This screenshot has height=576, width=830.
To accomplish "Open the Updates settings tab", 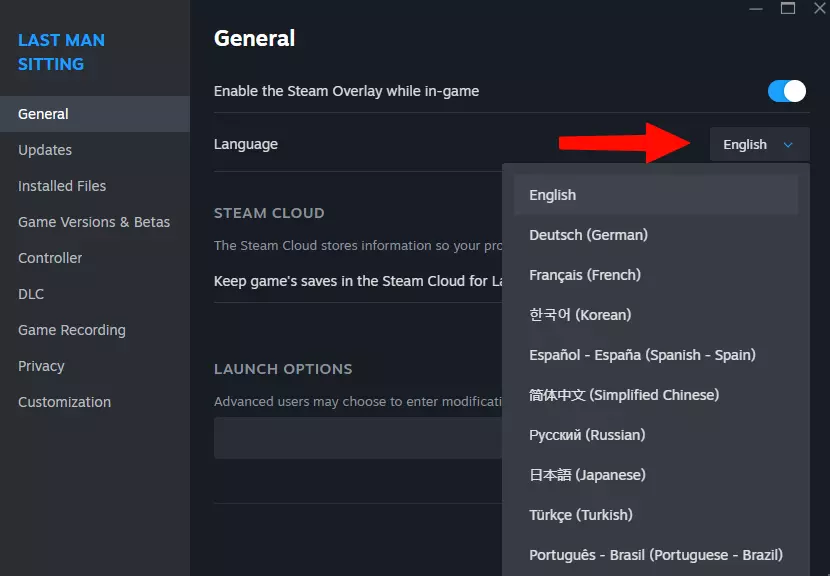I will tap(45, 150).
